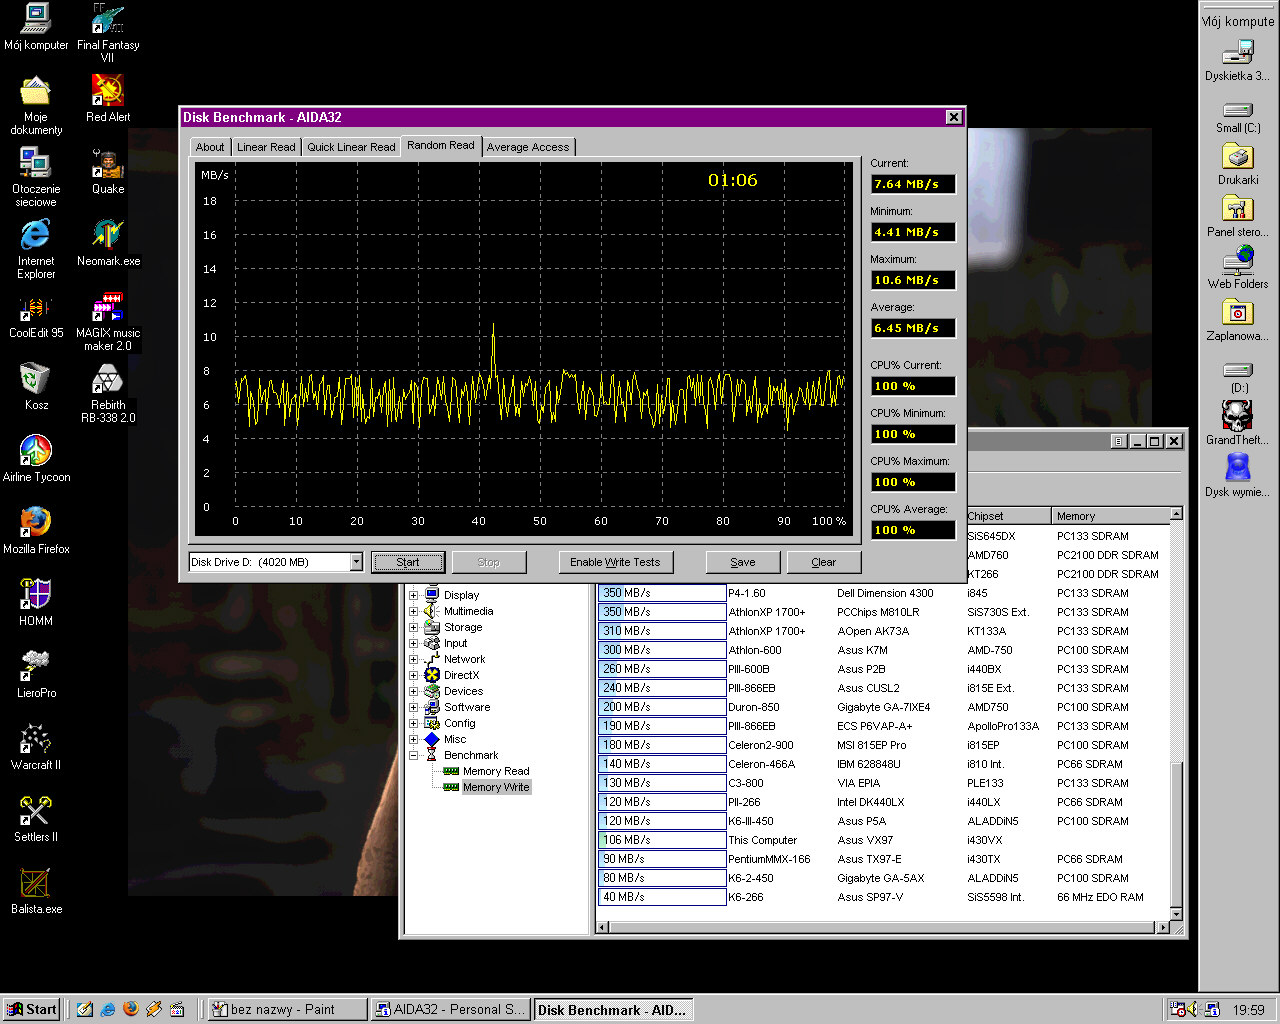
Task: Select the This Computer 106 MB/s row
Action: coord(884,840)
